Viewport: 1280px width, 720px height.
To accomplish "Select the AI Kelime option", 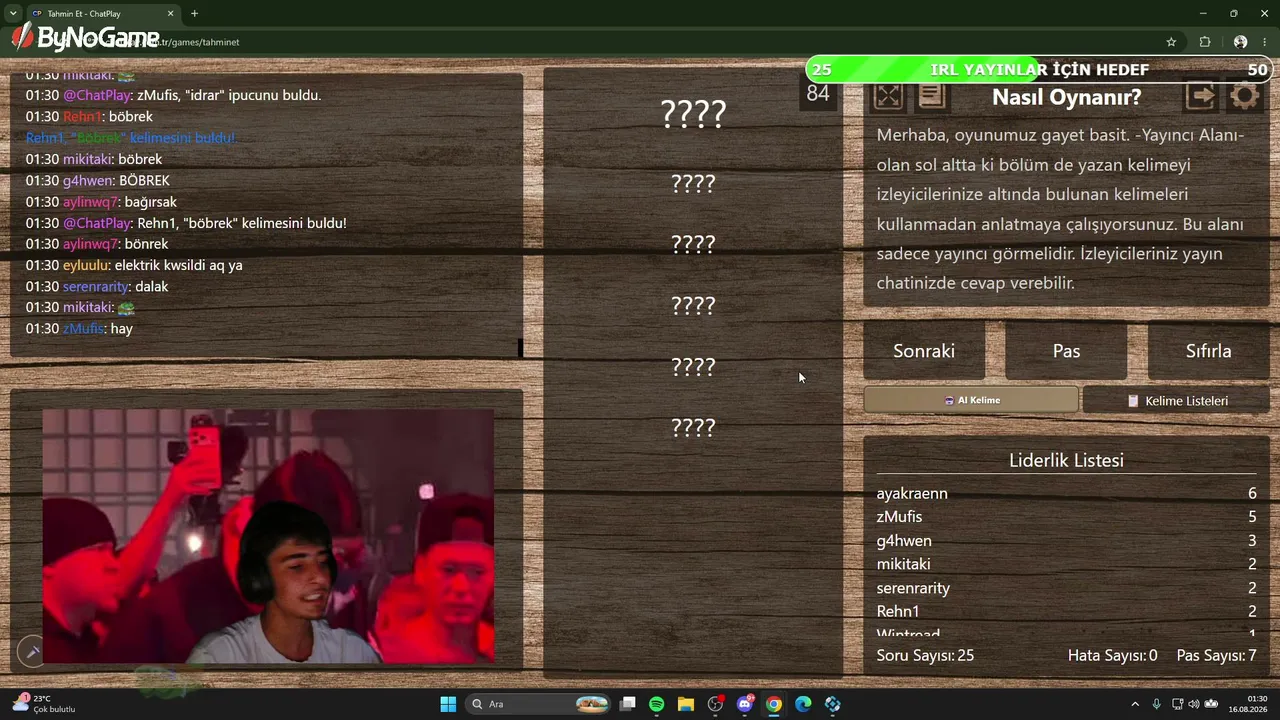I will [971, 400].
